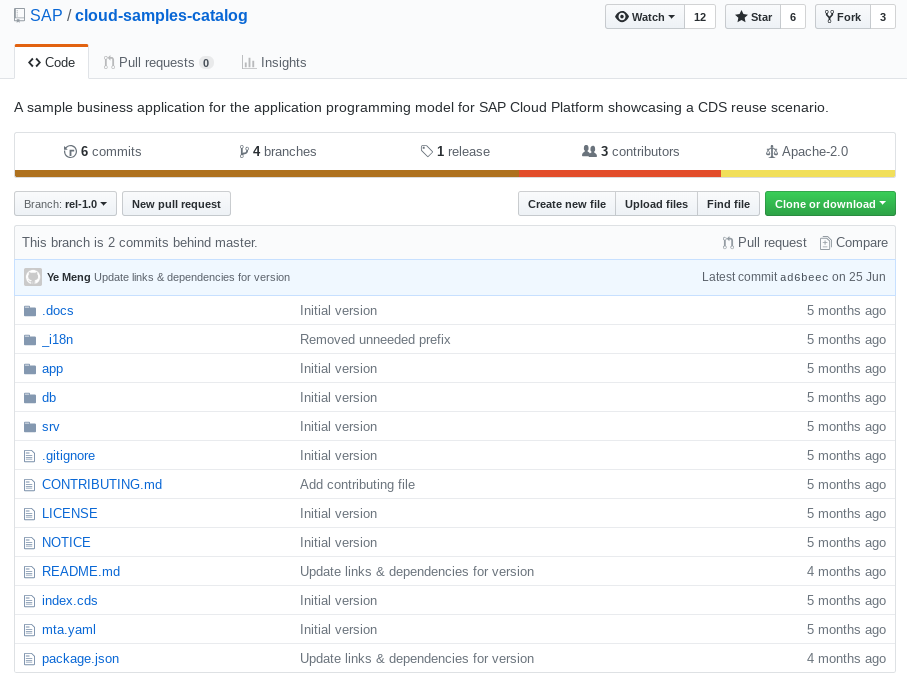
Task: Open latest commit ad6beec
Action: [x=804, y=278]
